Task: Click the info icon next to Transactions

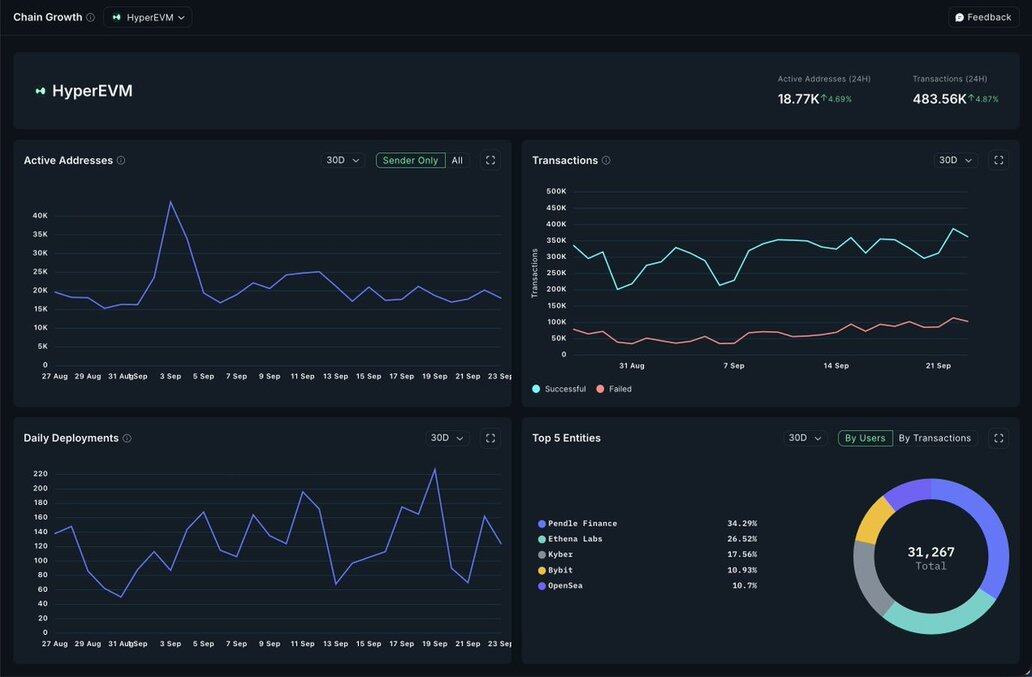Action: (606, 160)
